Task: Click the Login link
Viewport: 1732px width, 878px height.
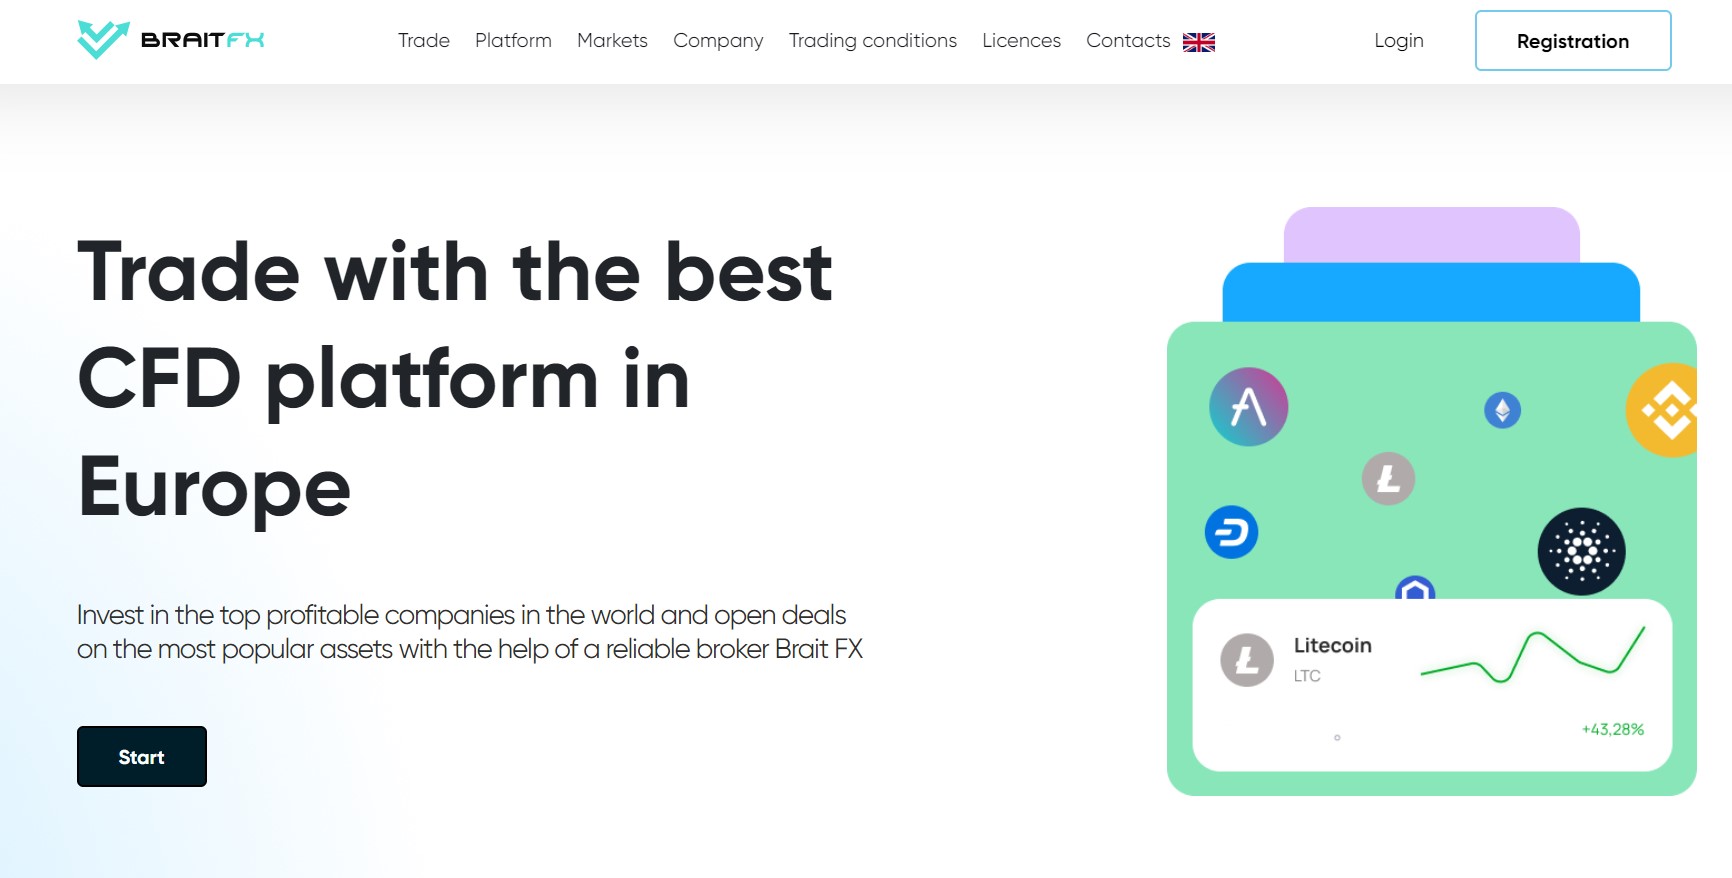Action: (x=1398, y=41)
